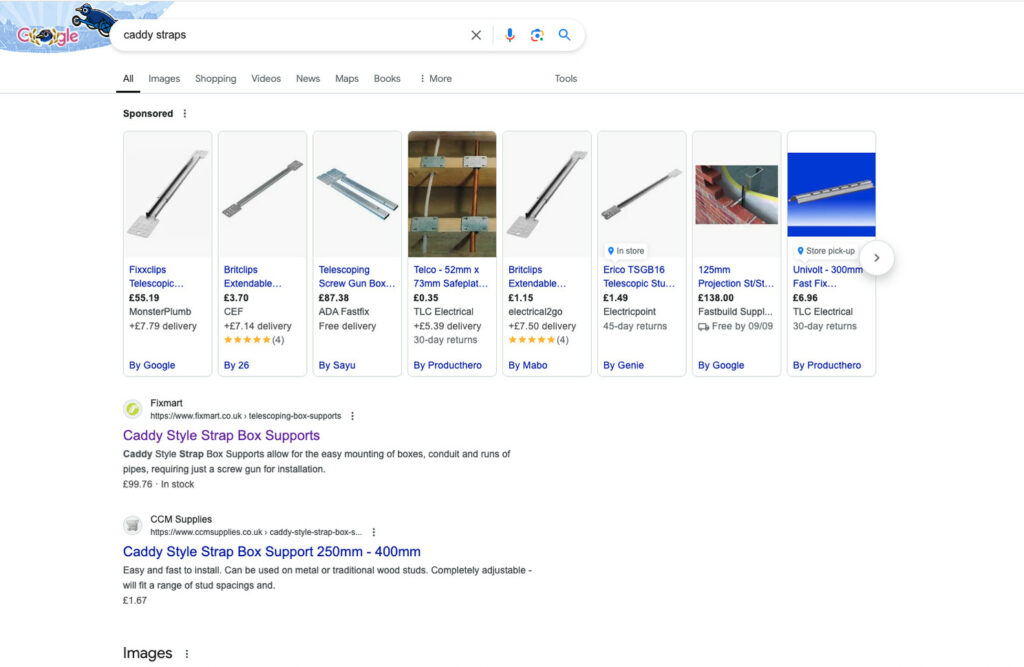1024x667 pixels.
Task: Open Univolt 300mm Fast Fix image
Action: (831, 194)
